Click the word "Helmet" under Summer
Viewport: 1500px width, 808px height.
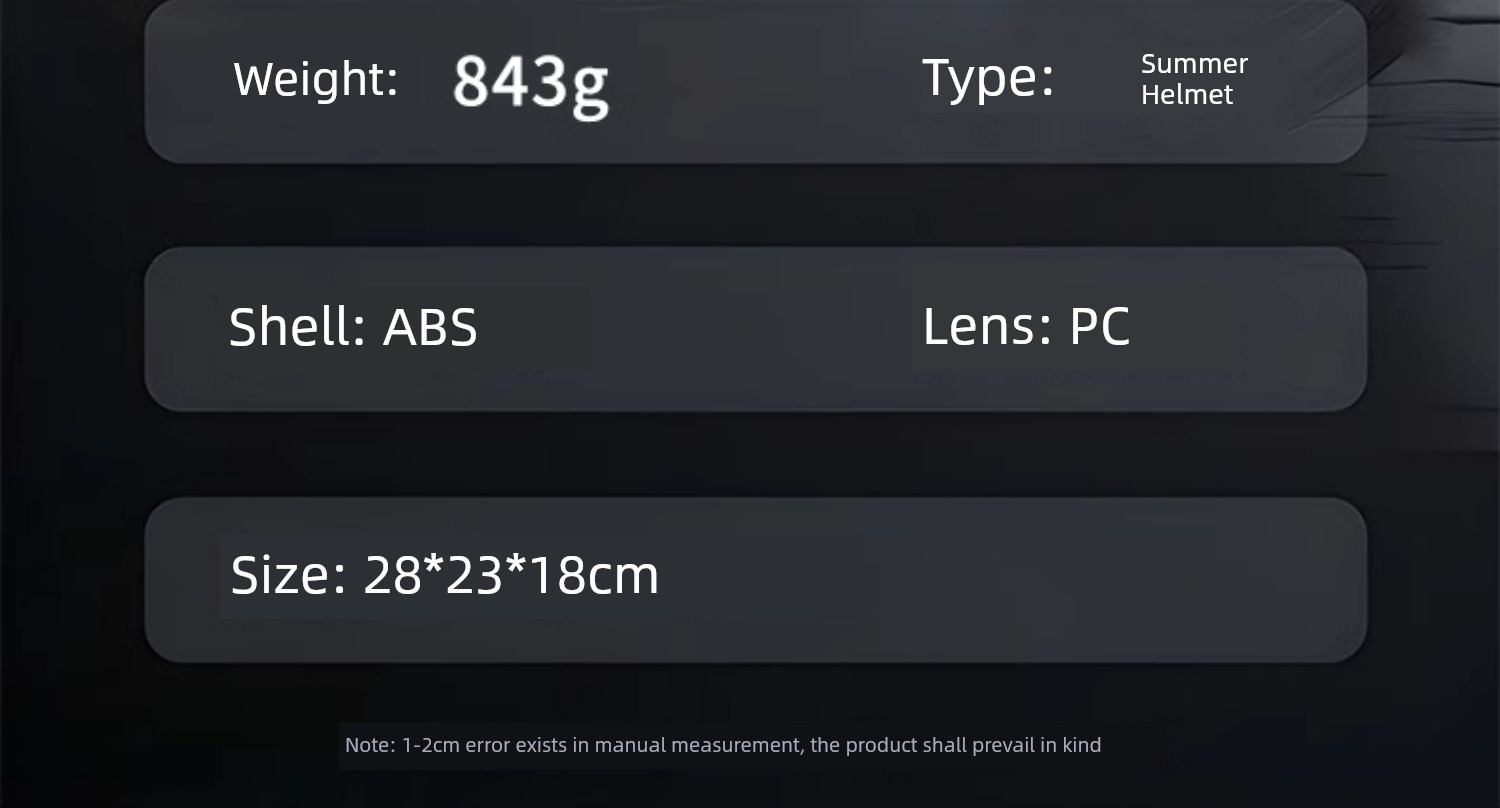pyautogui.click(x=1187, y=95)
